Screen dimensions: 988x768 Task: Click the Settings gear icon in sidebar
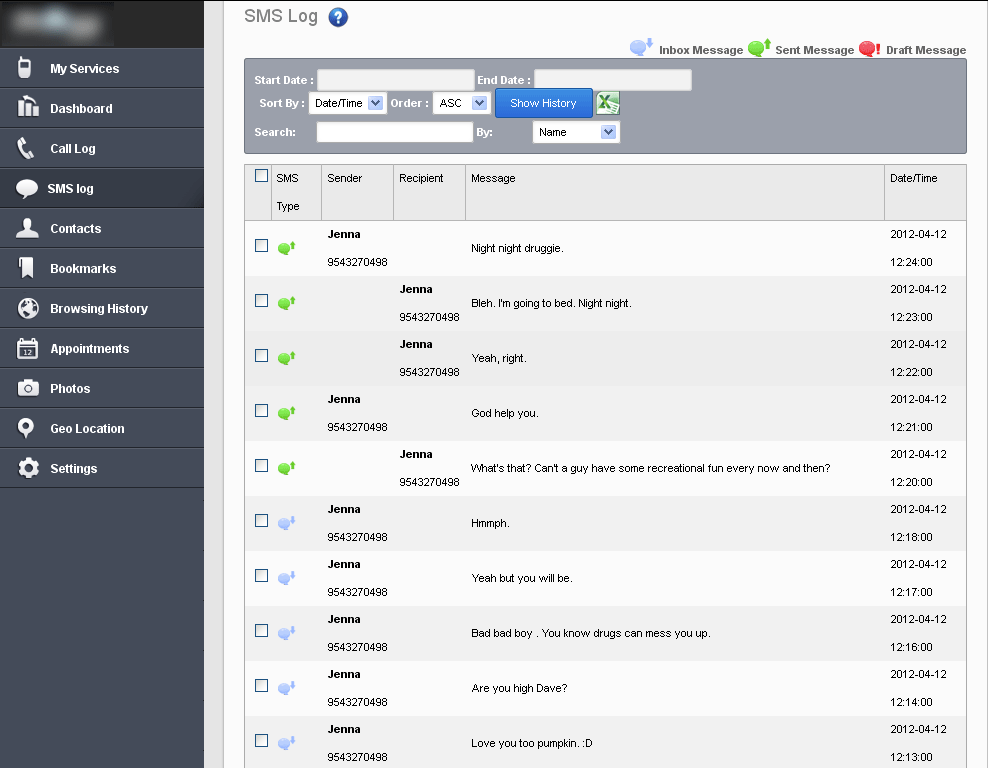pyautogui.click(x=28, y=468)
